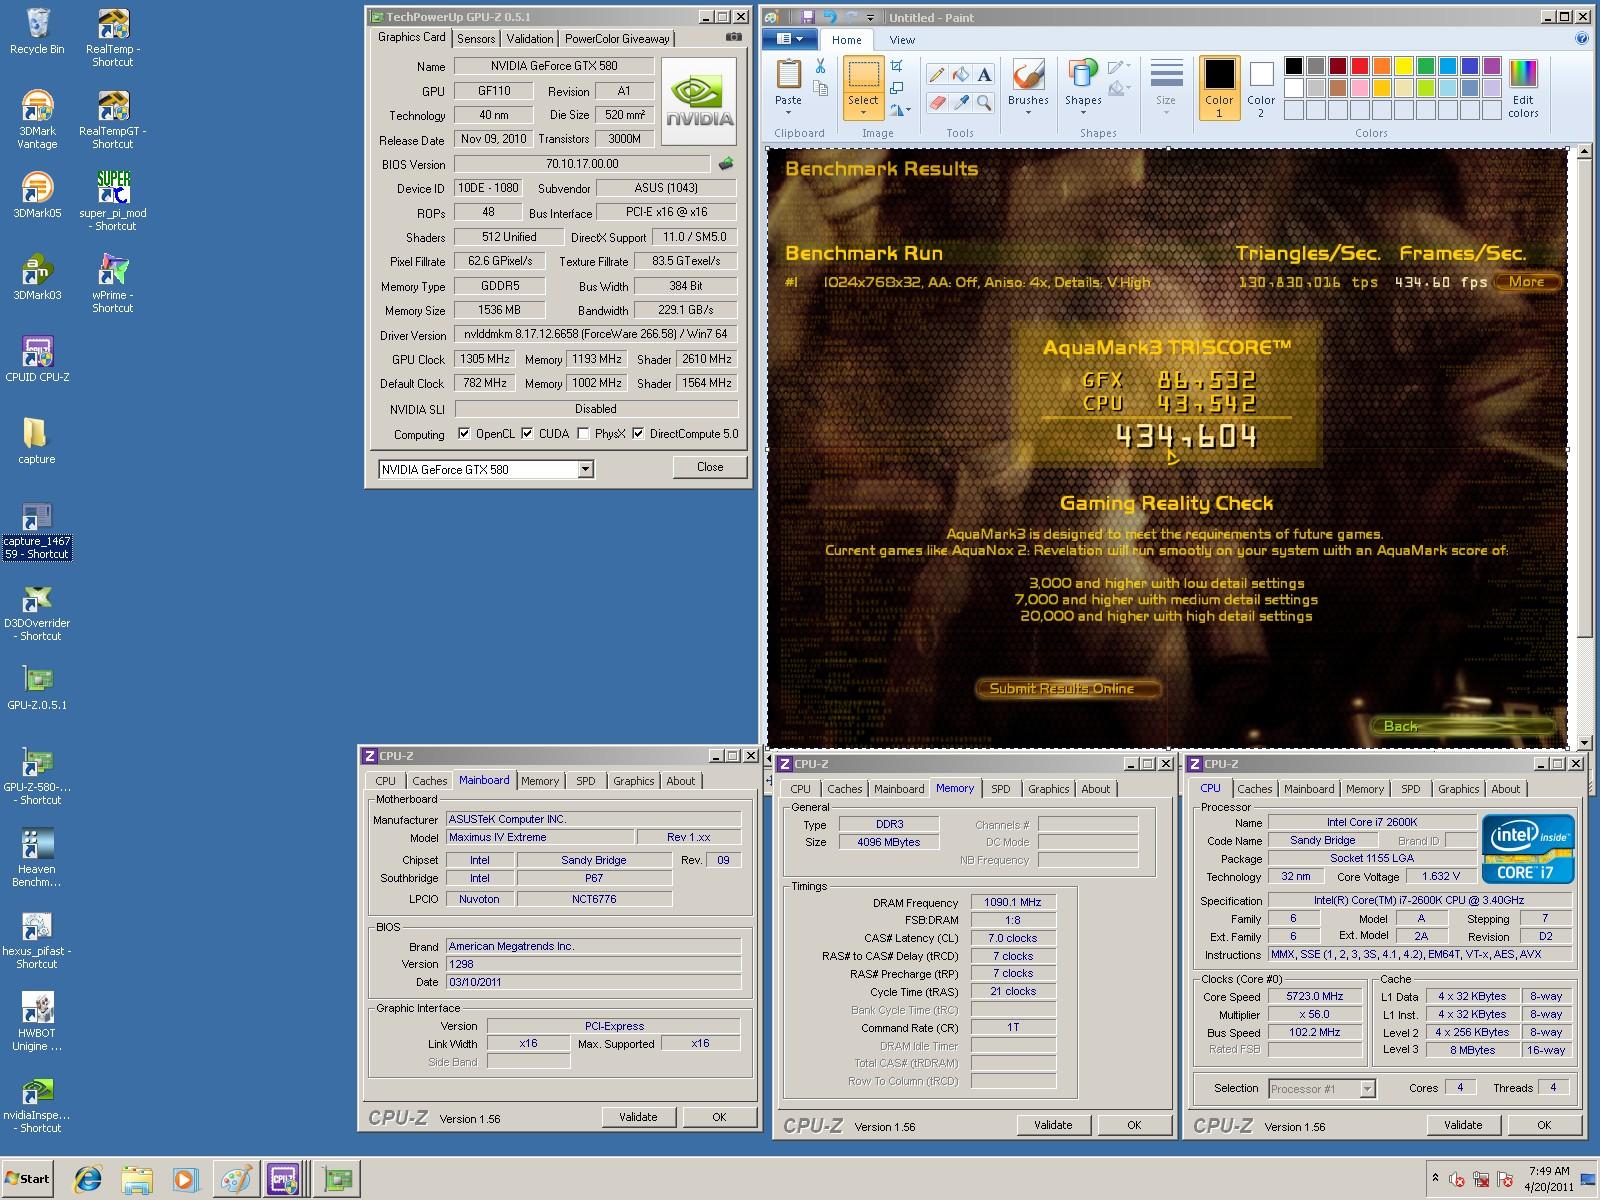Open the Validation tab in GPU-Z
This screenshot has height=1200, width=1600.
pos(530,38)
